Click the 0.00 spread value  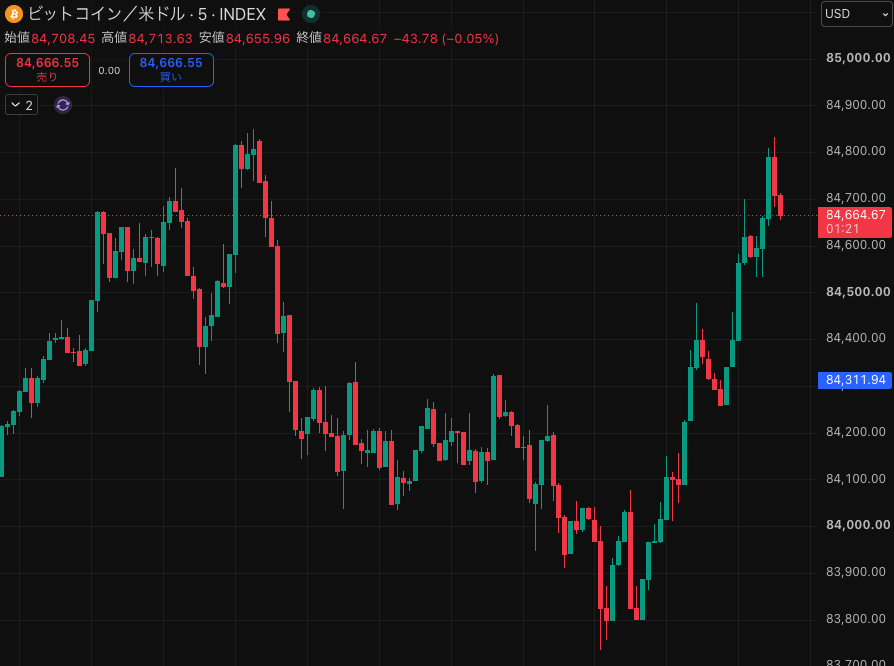coord(109,71)
